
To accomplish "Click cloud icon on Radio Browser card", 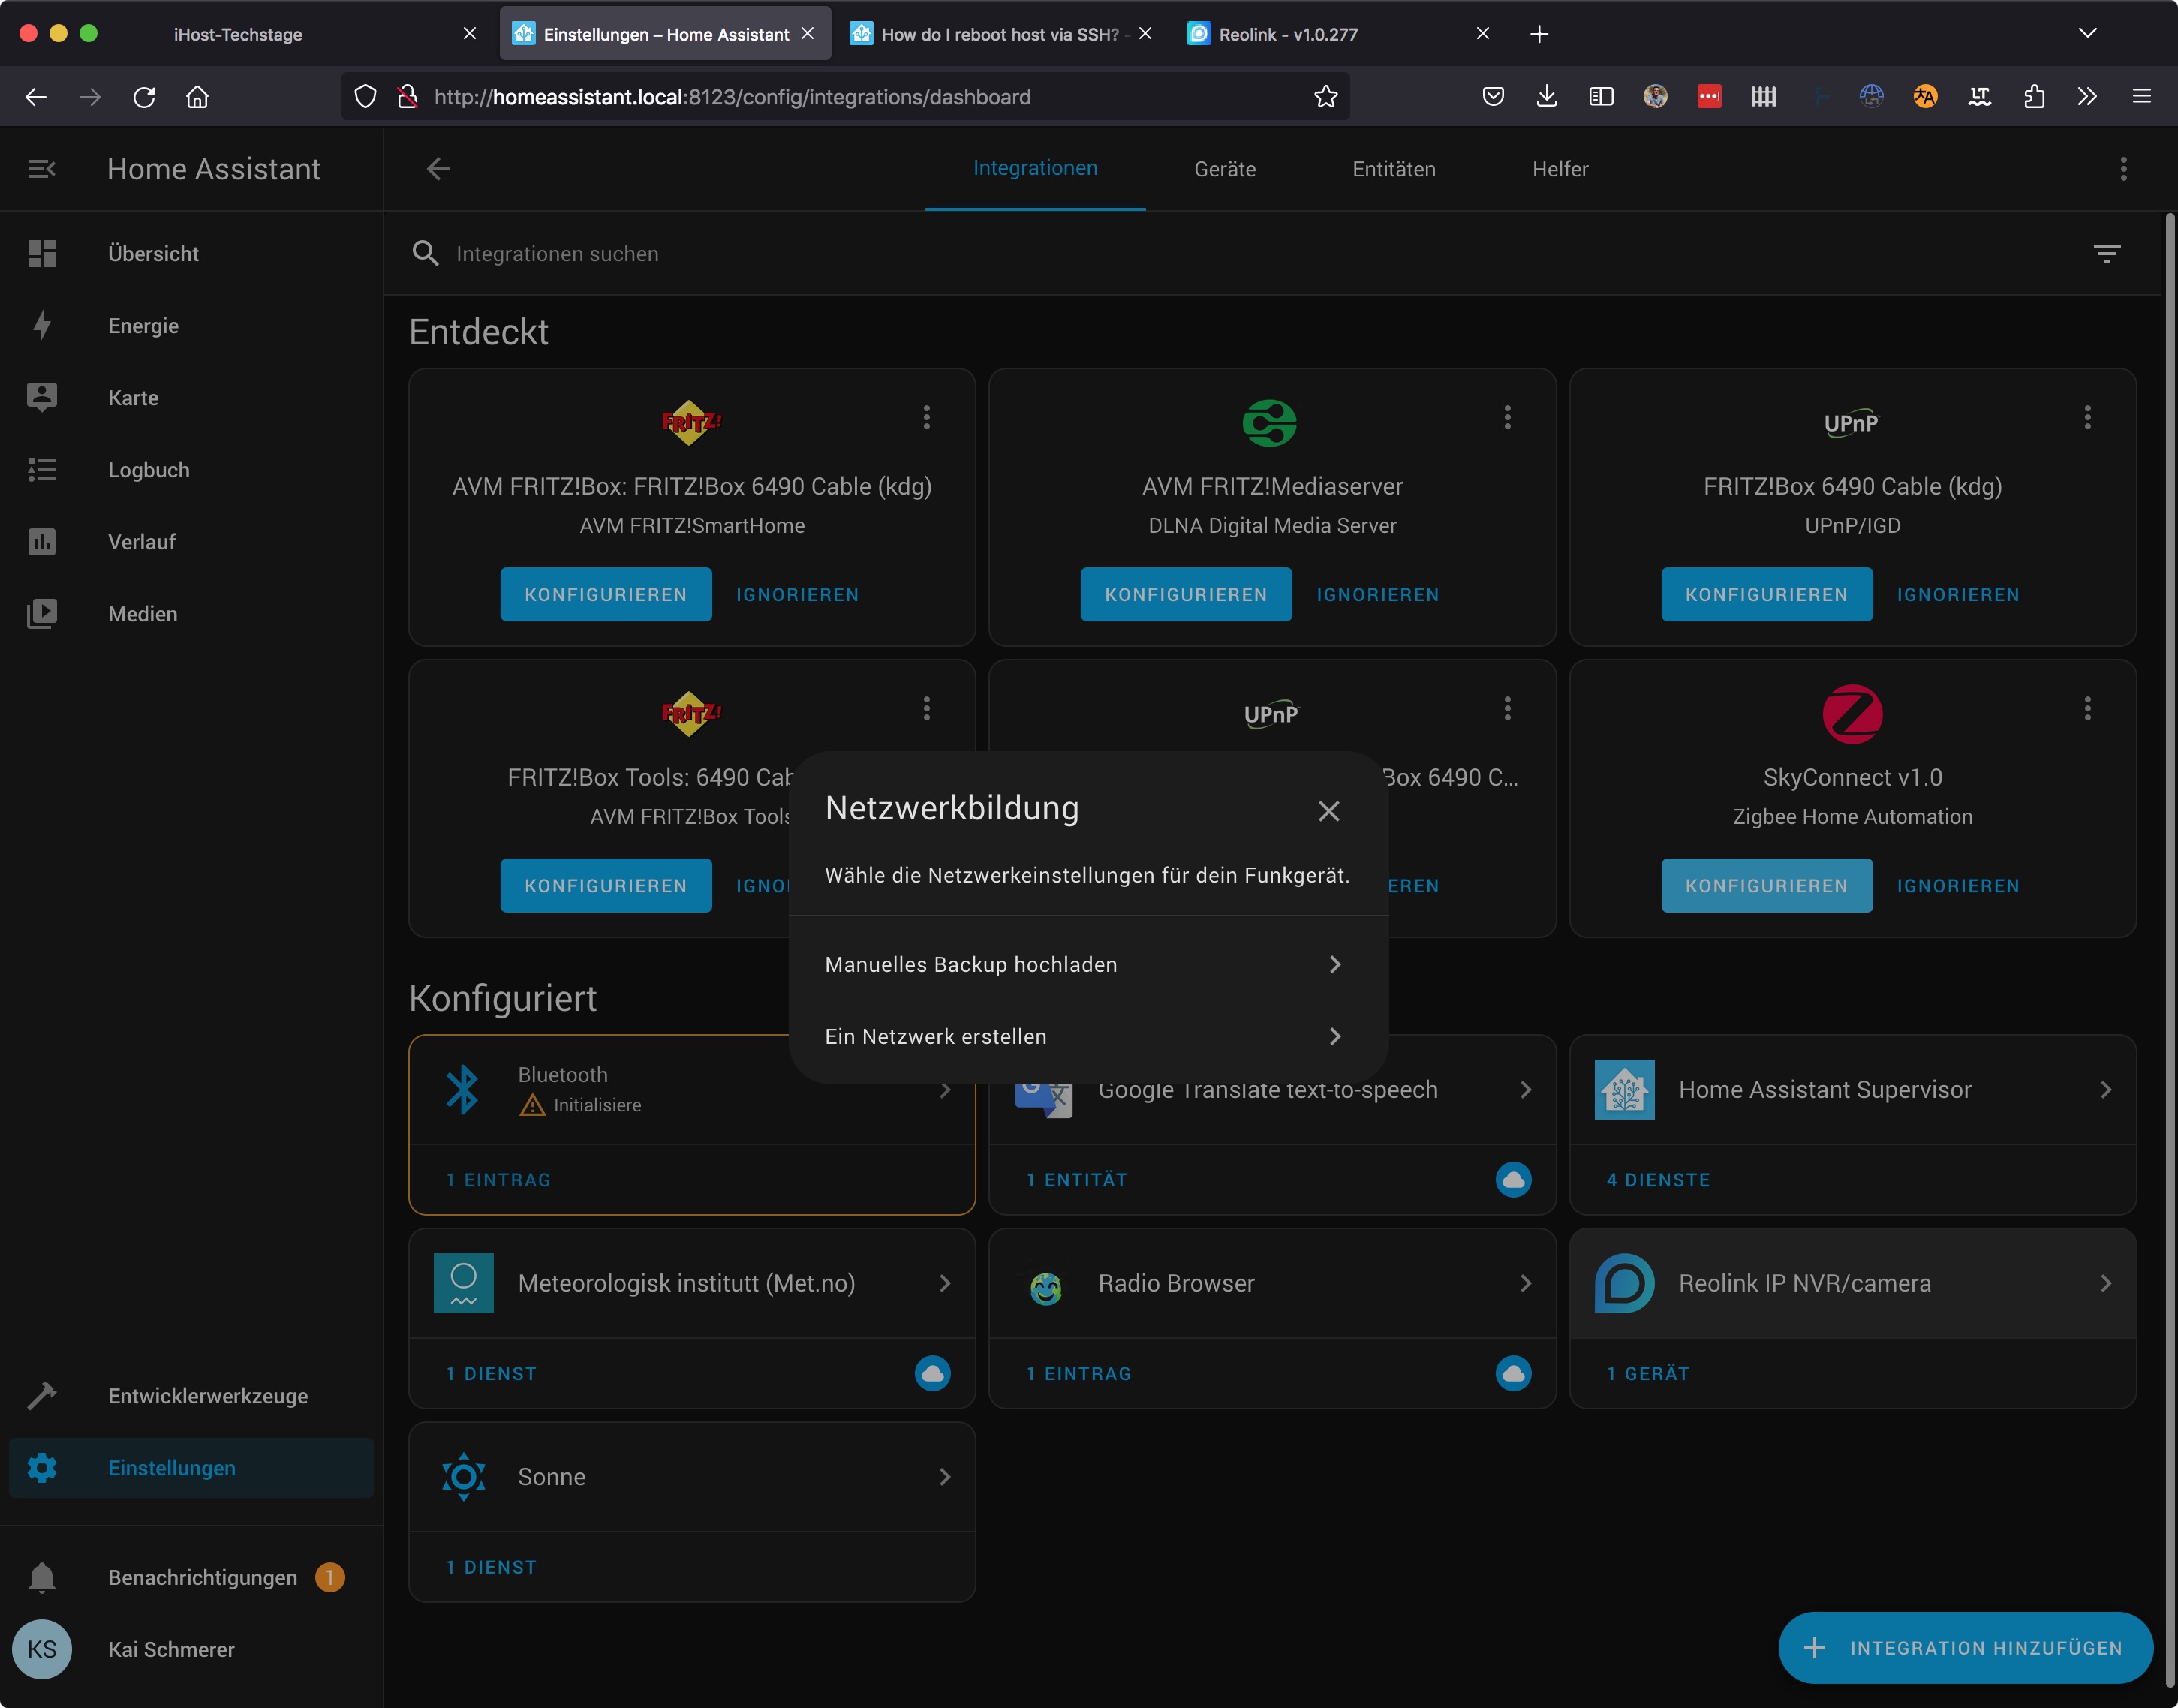I will 1512,1374.
